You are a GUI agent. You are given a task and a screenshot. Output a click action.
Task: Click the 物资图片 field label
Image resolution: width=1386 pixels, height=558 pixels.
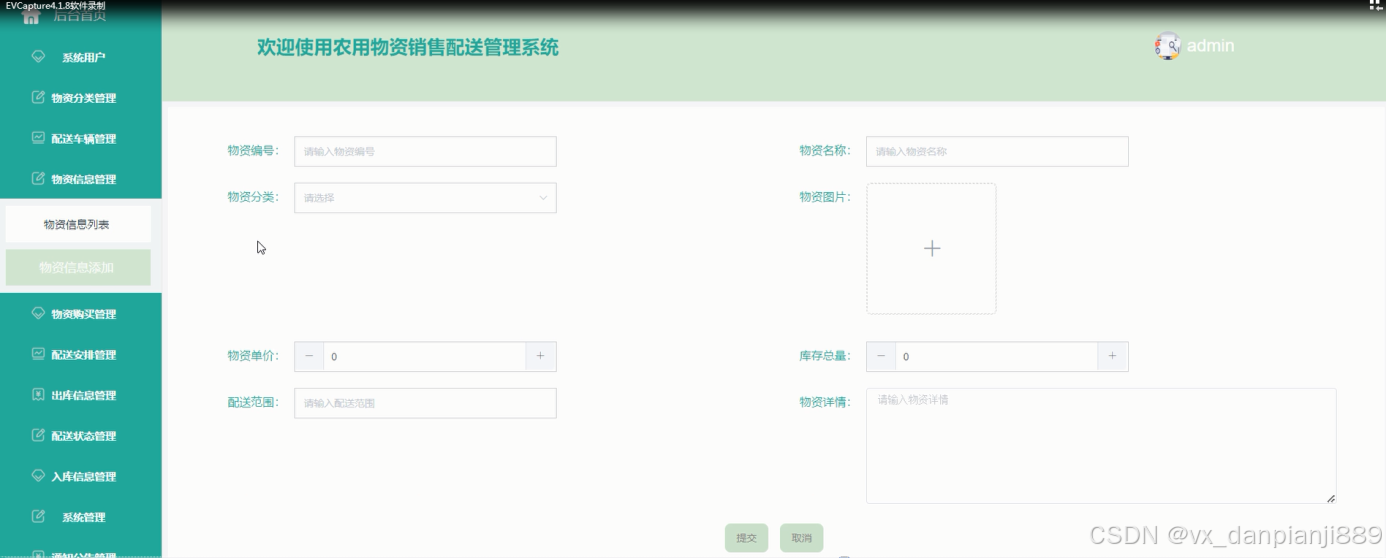[825, 197]
